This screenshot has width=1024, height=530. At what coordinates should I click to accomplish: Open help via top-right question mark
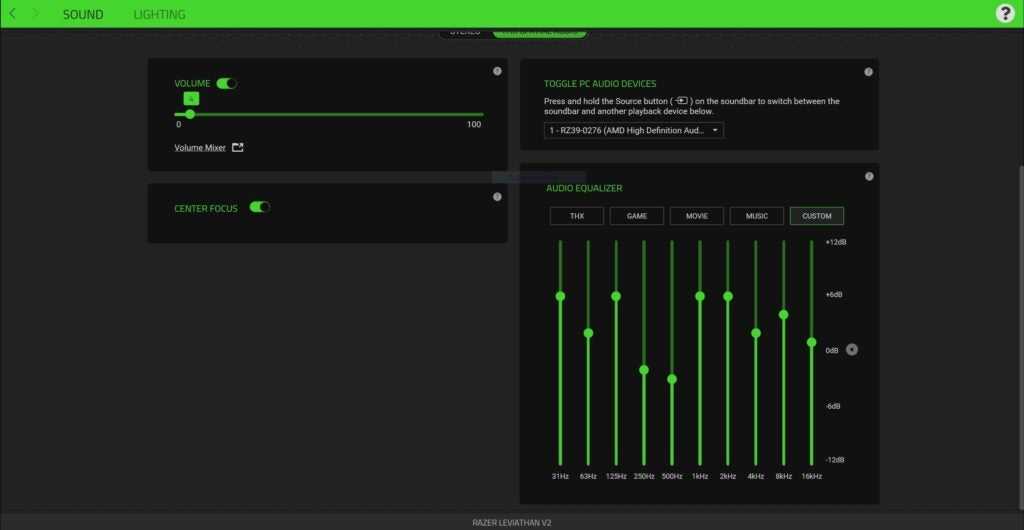[x=1005, y=13]
